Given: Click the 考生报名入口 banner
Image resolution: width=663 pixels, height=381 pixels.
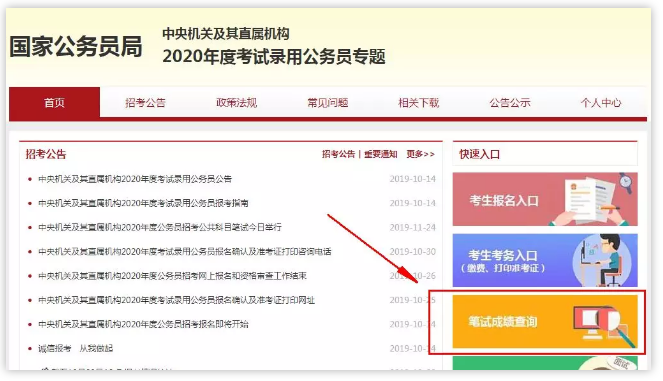Looking at the screenshot, I should point(545,199).
